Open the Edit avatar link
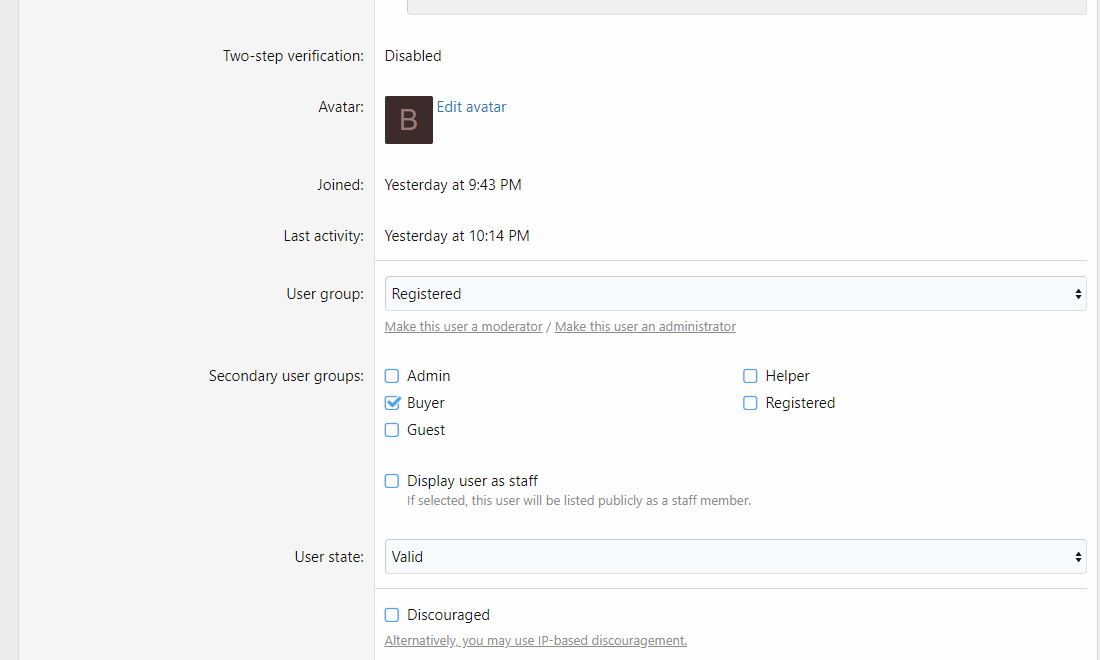 471,107
